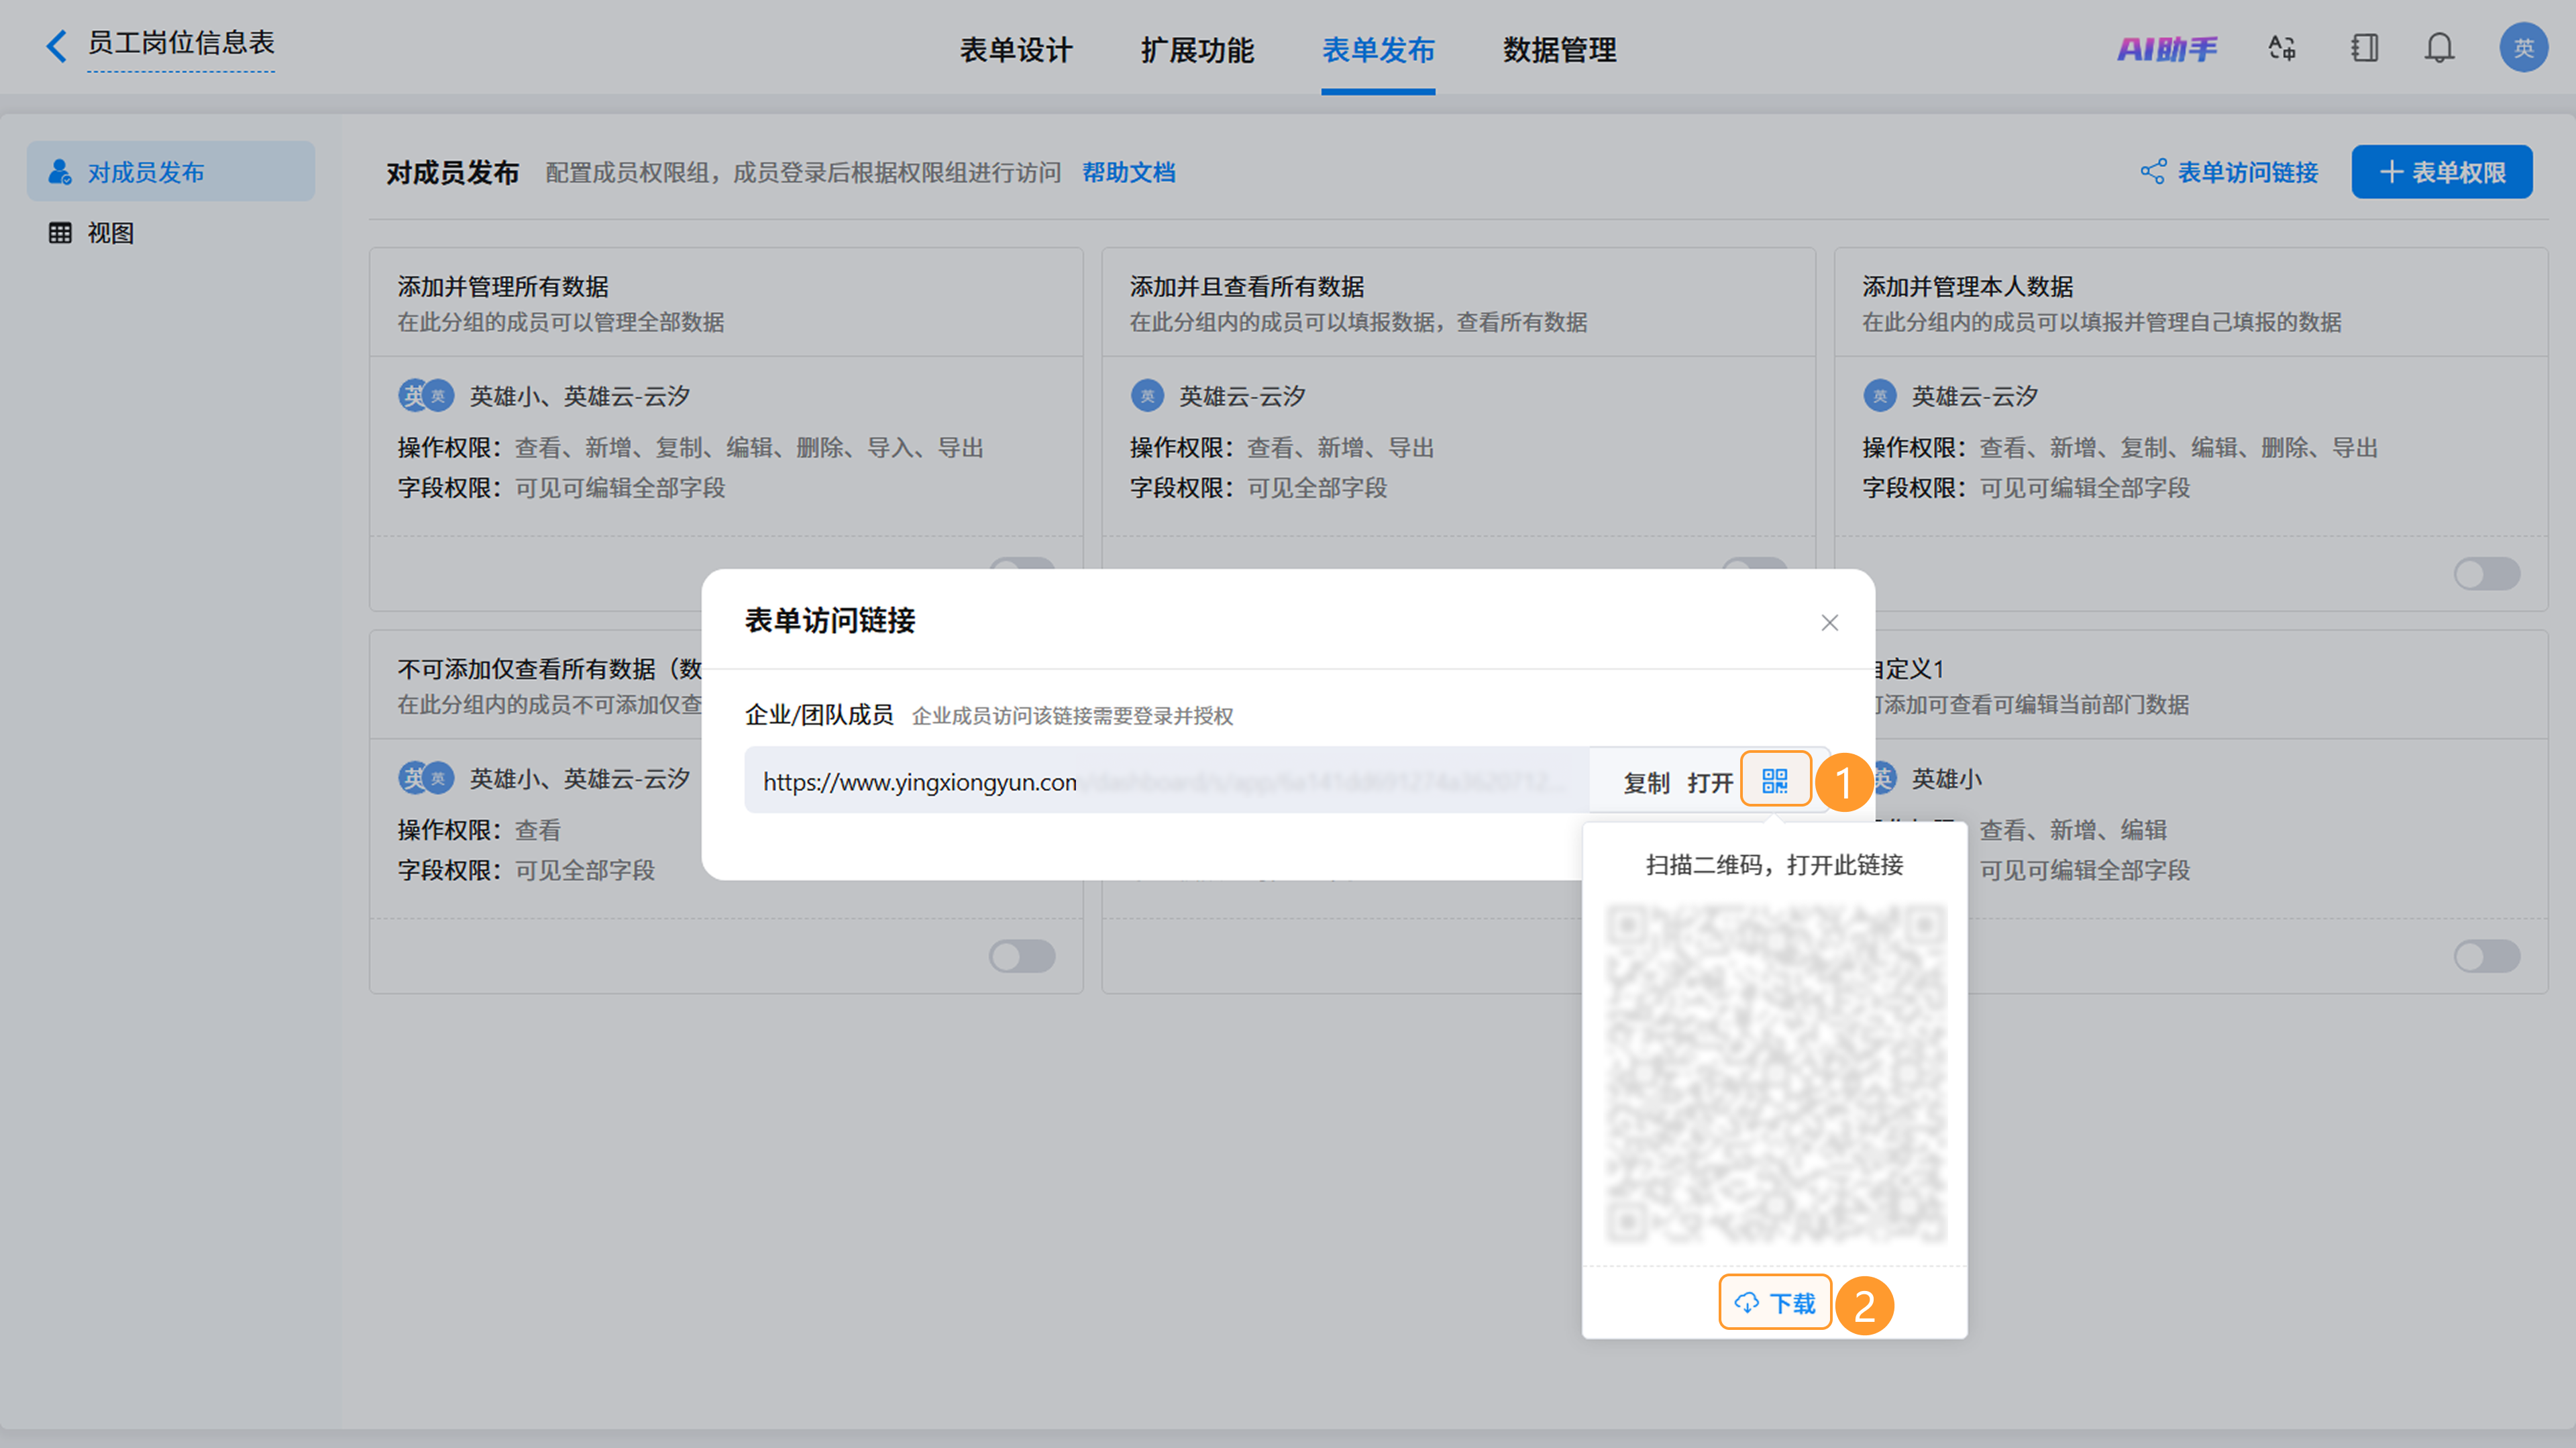This screenshot has width=2576, height=1448.
Task: Click 字段权限 line in 添加并管理所有数据 card
Action: (x=561, y=488)
